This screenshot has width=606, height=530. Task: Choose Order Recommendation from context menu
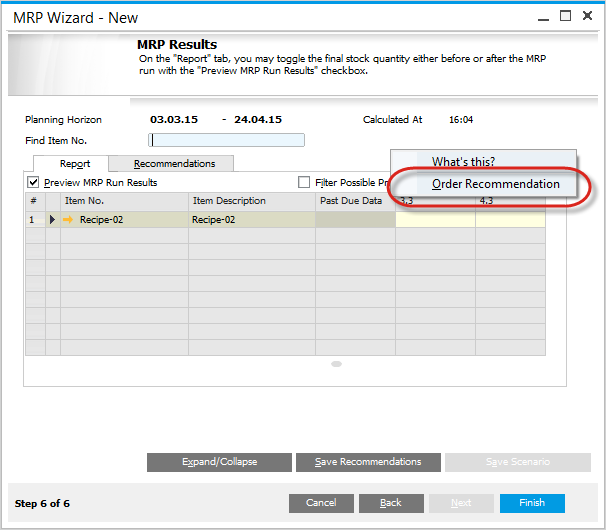(495, 184)
